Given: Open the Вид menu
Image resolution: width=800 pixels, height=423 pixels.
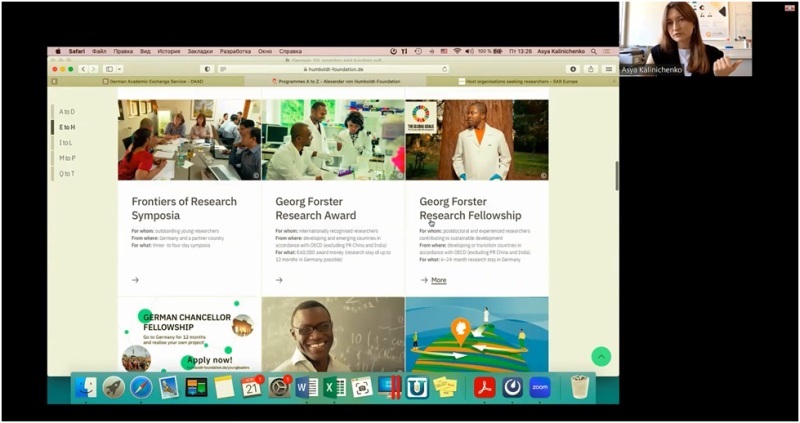Looking at the screenshot, I should tap(145, 51).
